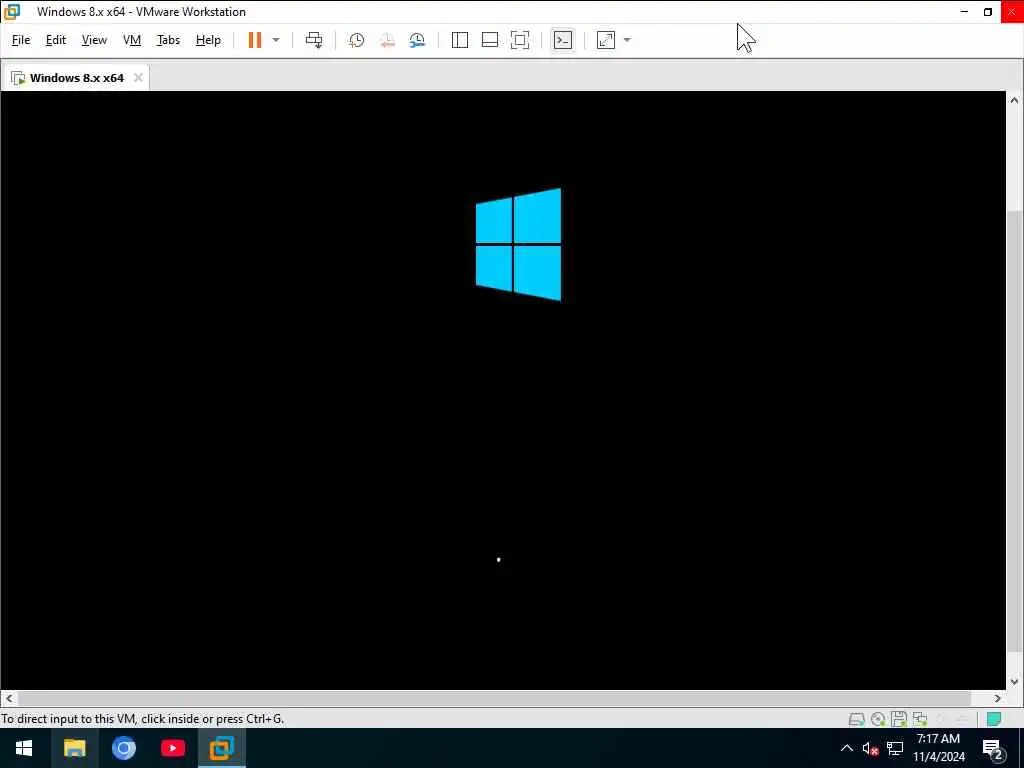This screenshot has height=768, width=1024.
Task: Click inside the VM display showing Windows logo
Action: tap(503, 390)
